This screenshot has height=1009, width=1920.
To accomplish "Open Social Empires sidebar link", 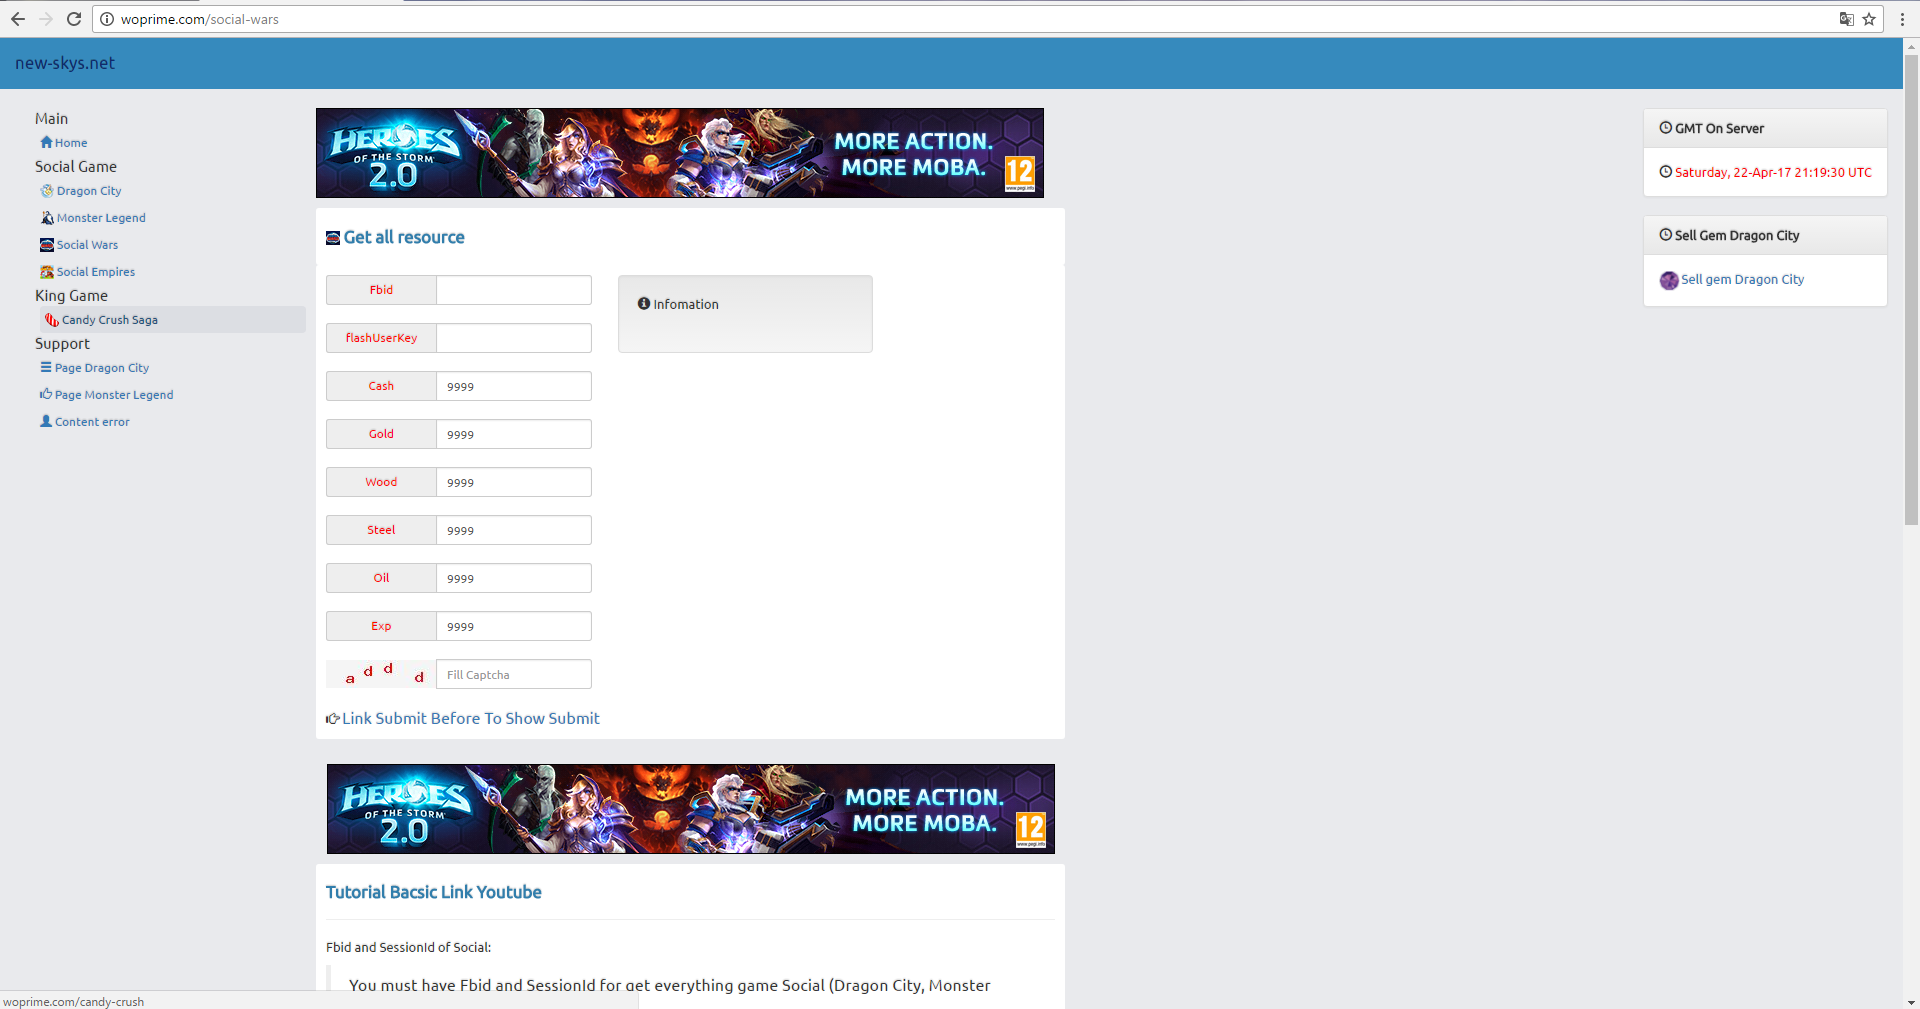I will [96, 272].
